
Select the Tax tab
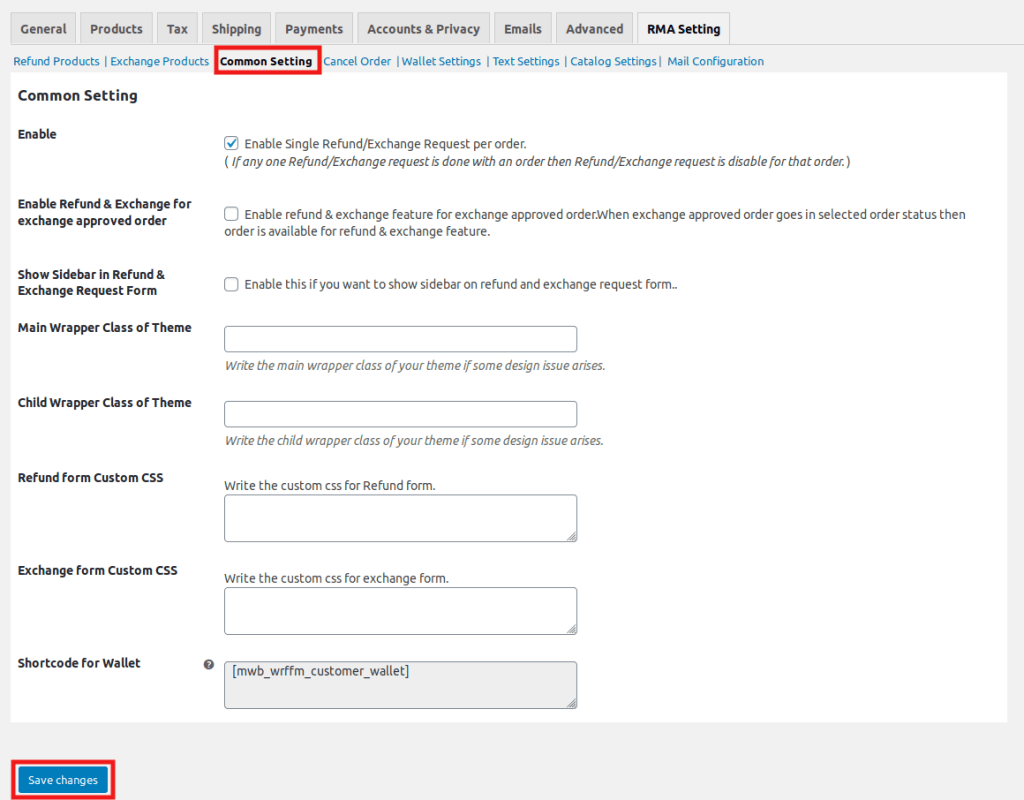(177, 28)
